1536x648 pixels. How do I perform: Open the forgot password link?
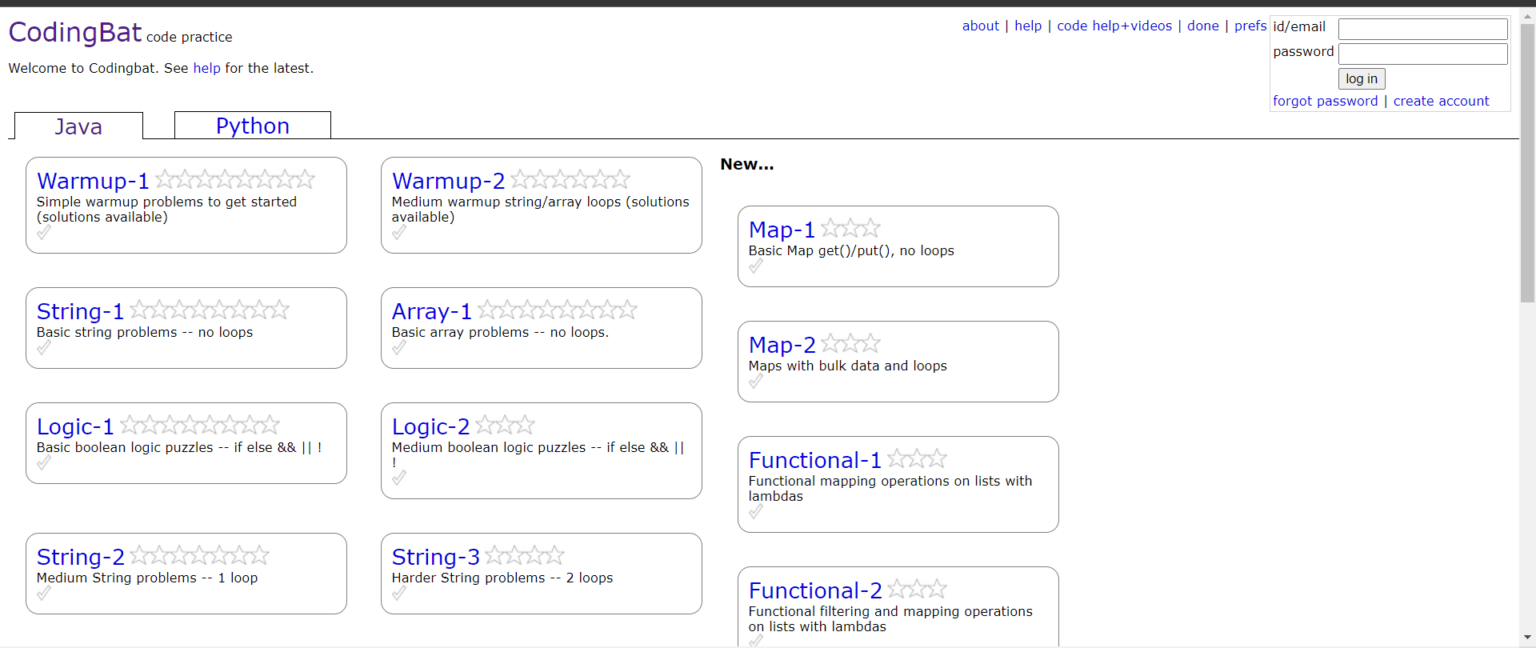[x=1325, y=101]
